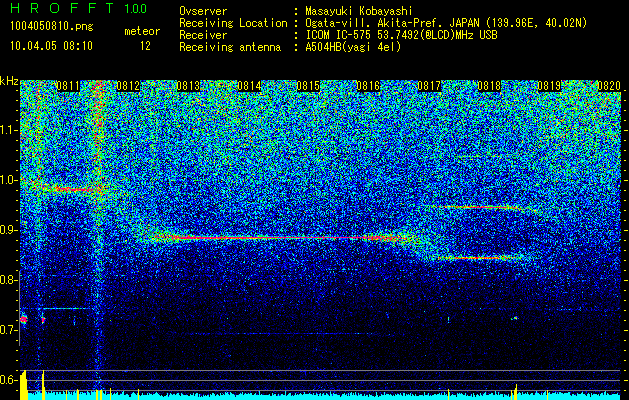Click the 0818 time marker

click(x=489, y=86)
